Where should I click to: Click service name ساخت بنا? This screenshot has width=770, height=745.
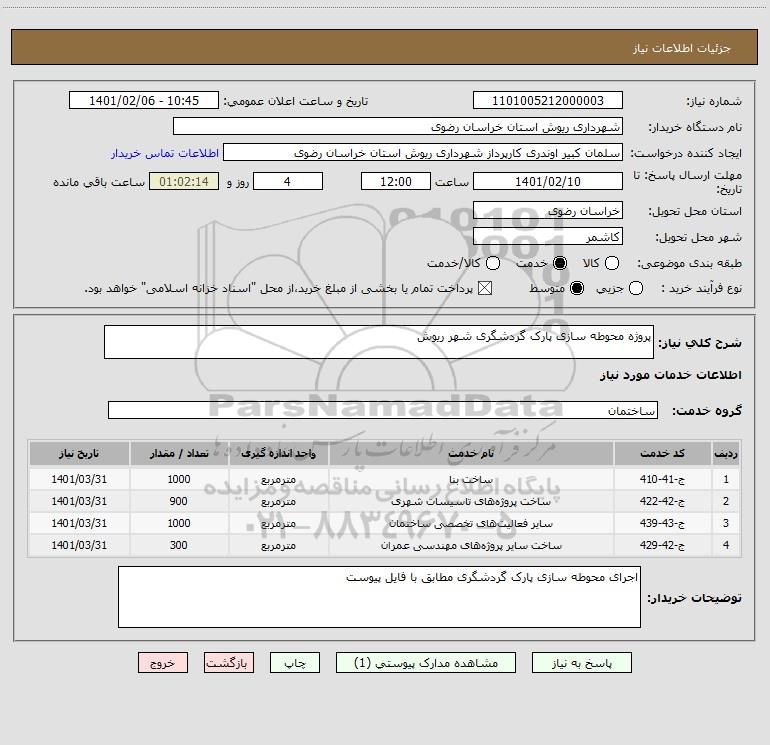[x=470, y=479]
